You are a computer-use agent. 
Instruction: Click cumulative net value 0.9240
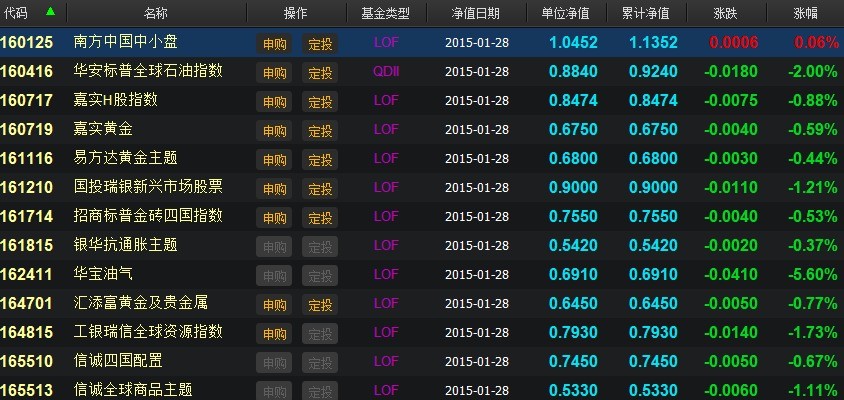click(x=653, y=72)
